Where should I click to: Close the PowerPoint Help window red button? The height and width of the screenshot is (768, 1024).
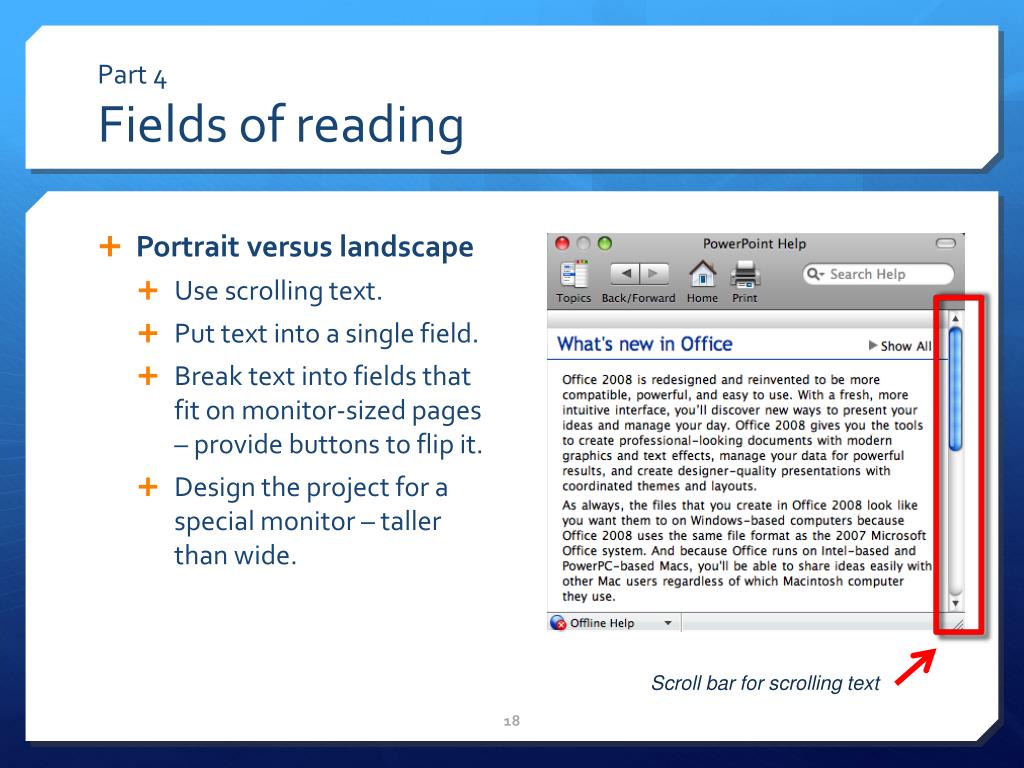pos(562,244)
